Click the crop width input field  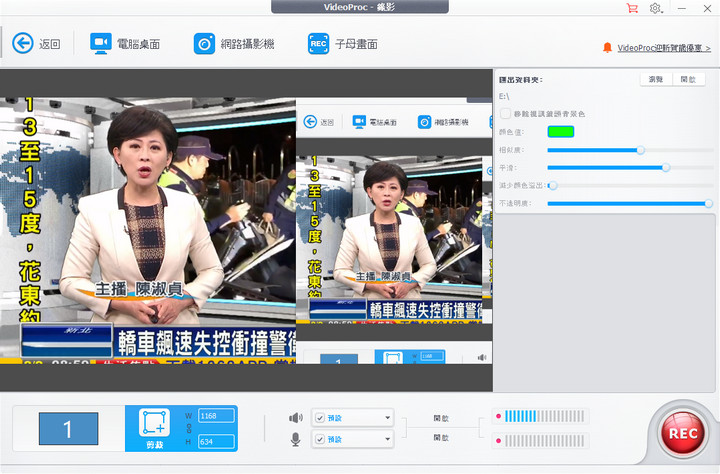click(x=215, y=414)
